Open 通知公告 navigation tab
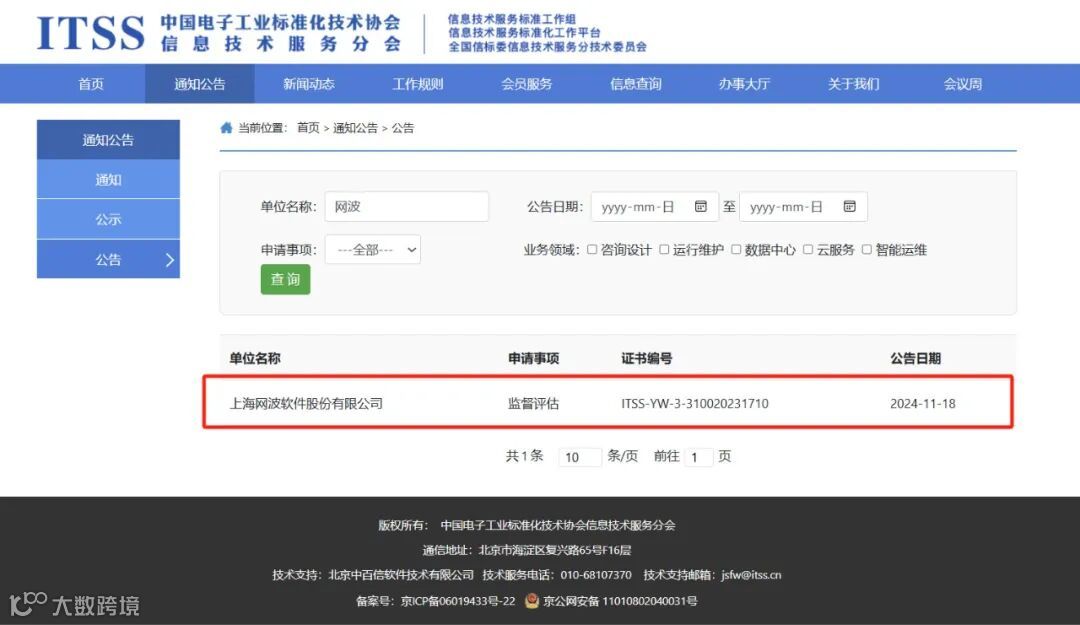The width and height of the screenshot is (1080, 625). (x=200, y=84)
